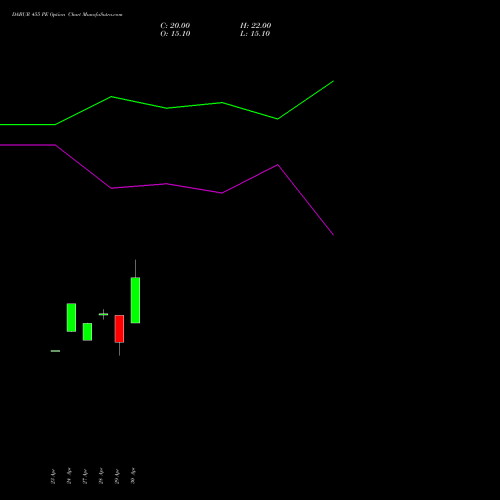
Task: Click the 23 Apr date axis label
Action: coord(53,476)
